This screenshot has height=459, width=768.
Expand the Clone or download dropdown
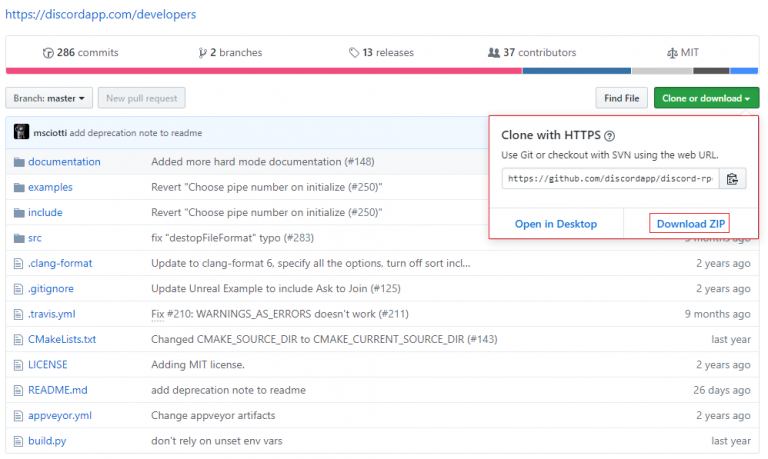pos(706,98)
